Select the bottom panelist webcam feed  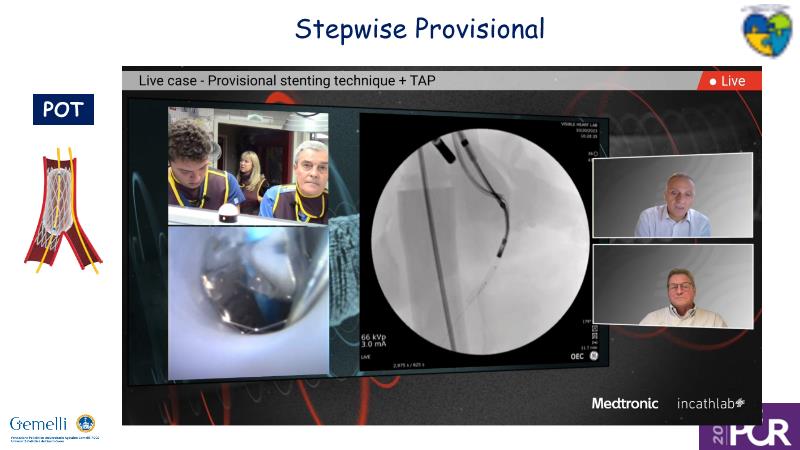(672, 286)
